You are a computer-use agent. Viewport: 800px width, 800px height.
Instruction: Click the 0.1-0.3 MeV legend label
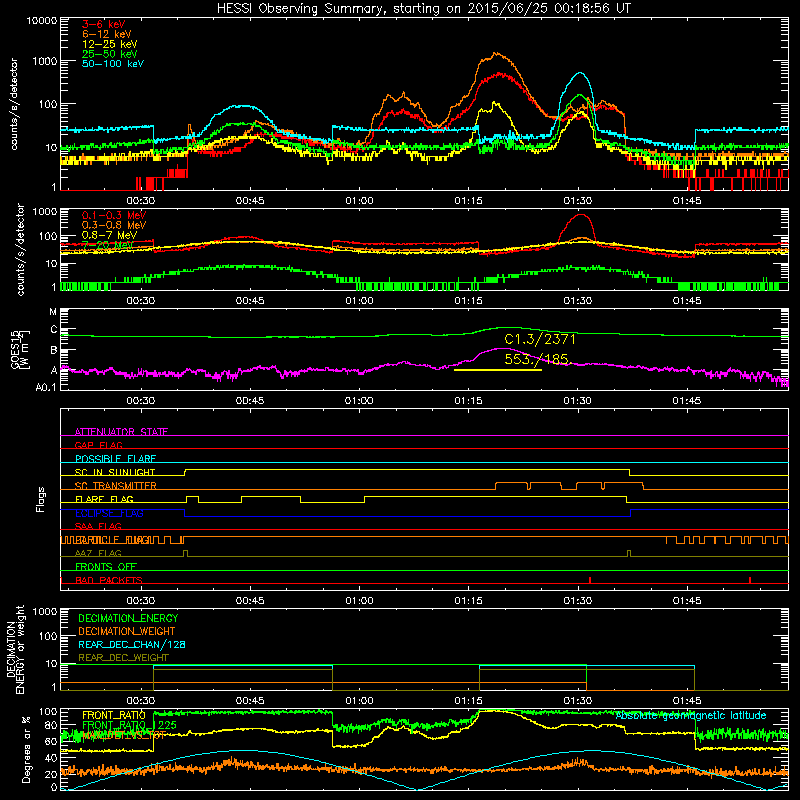click(x=114, y=215)
